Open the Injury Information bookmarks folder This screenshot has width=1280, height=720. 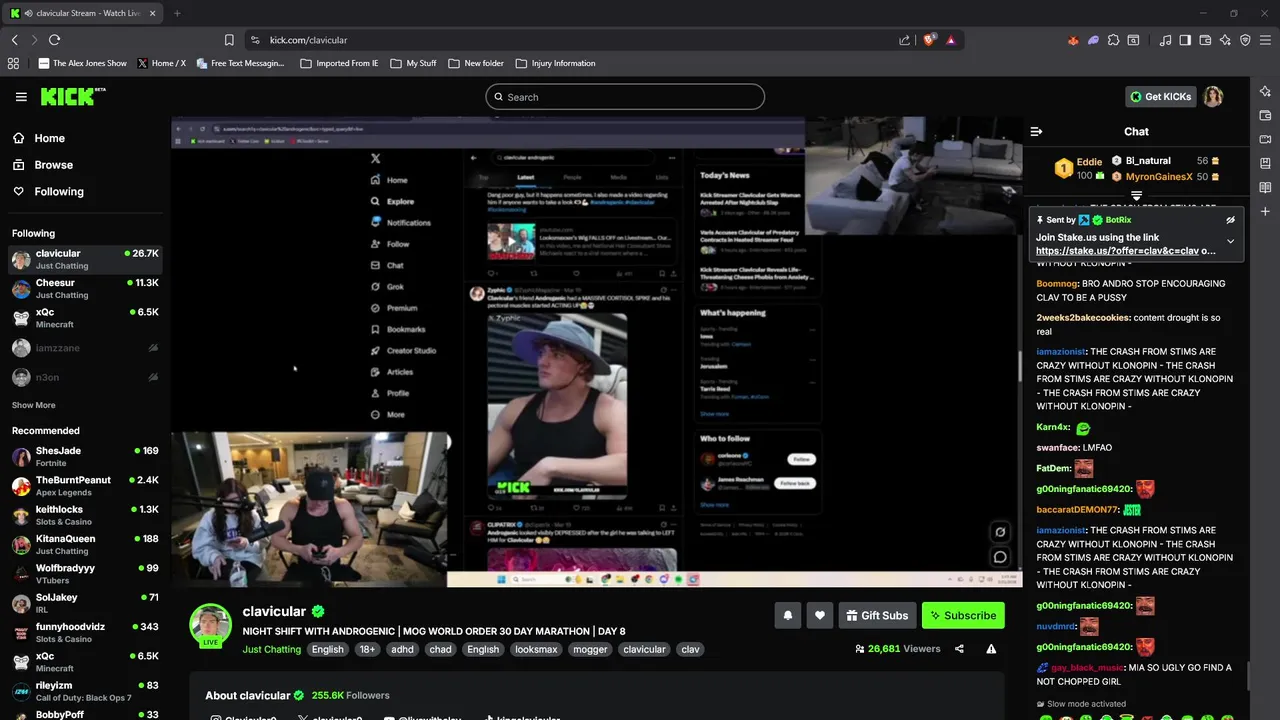coord(555,63)
